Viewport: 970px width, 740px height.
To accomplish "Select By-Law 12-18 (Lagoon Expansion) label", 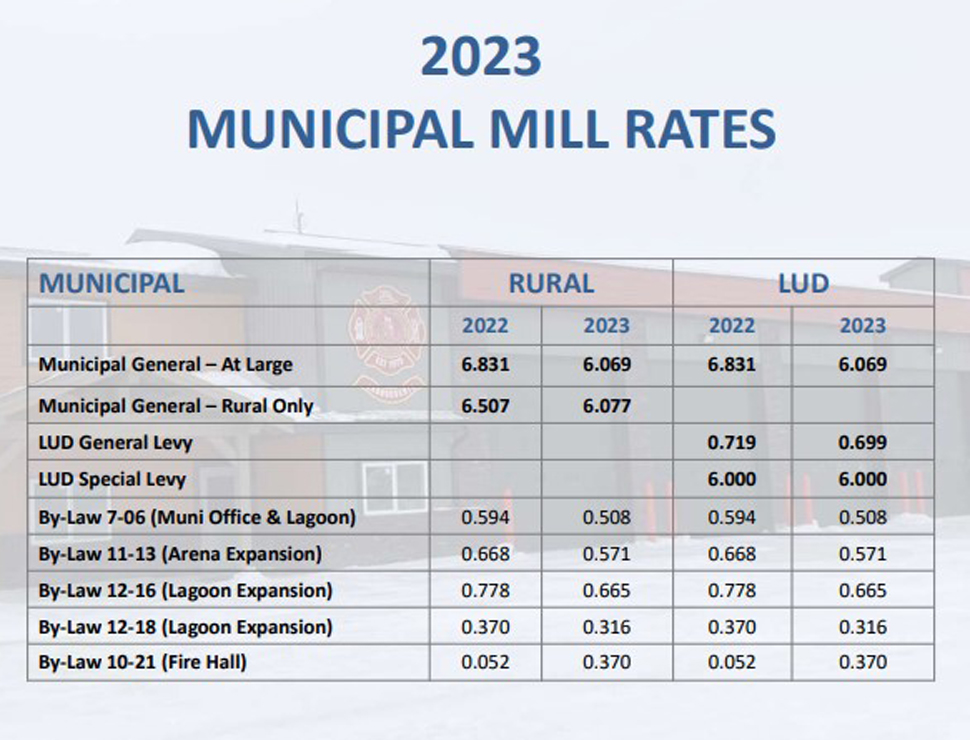I will click(185, 627).
